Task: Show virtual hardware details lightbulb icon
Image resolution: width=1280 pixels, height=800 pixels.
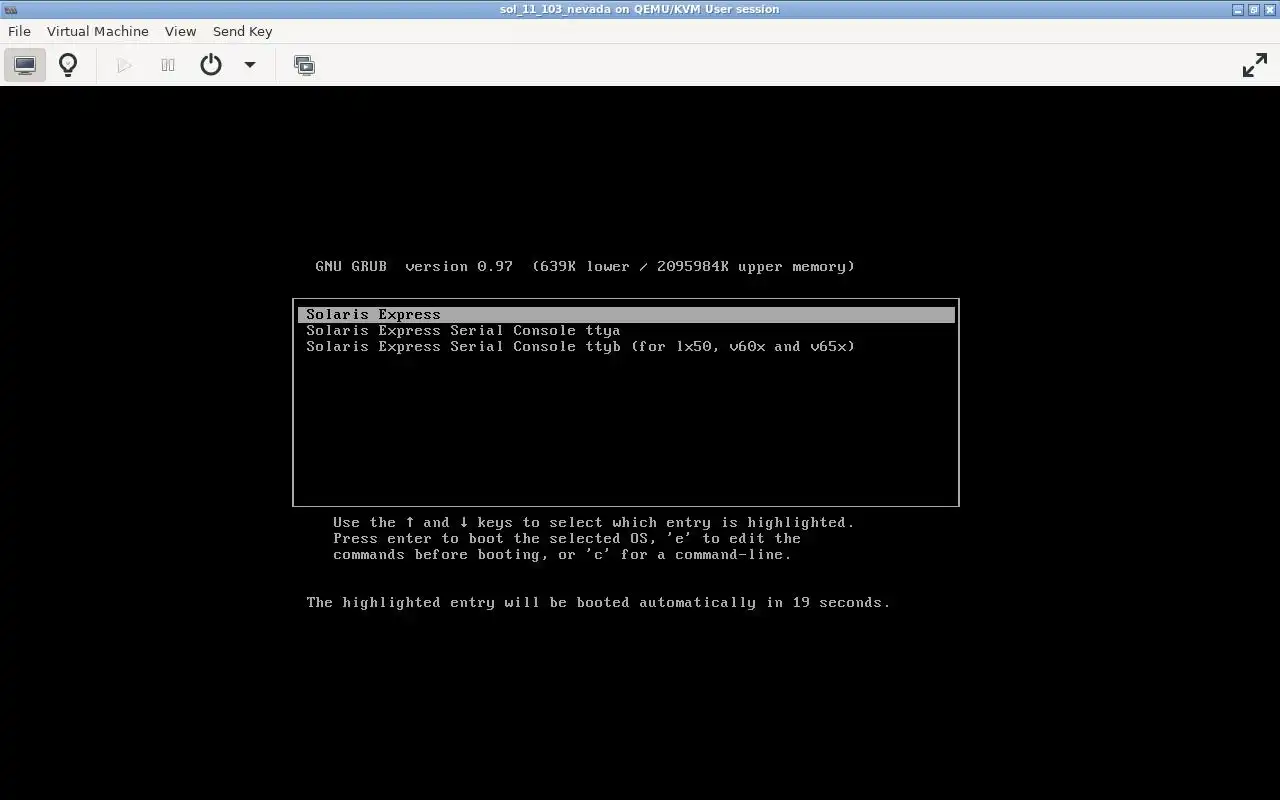Action: pyautogui.click(x=68, y=65)
